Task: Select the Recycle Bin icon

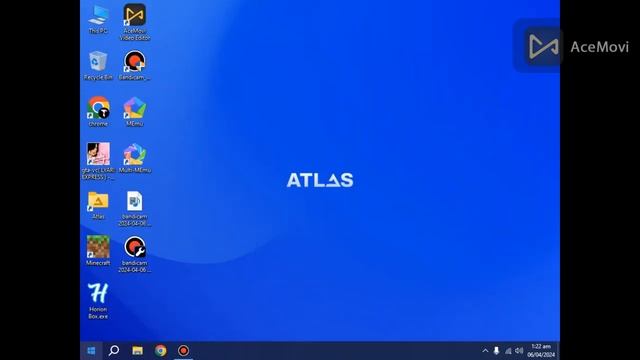Action: pyautogui.click(x=98, y=65)
